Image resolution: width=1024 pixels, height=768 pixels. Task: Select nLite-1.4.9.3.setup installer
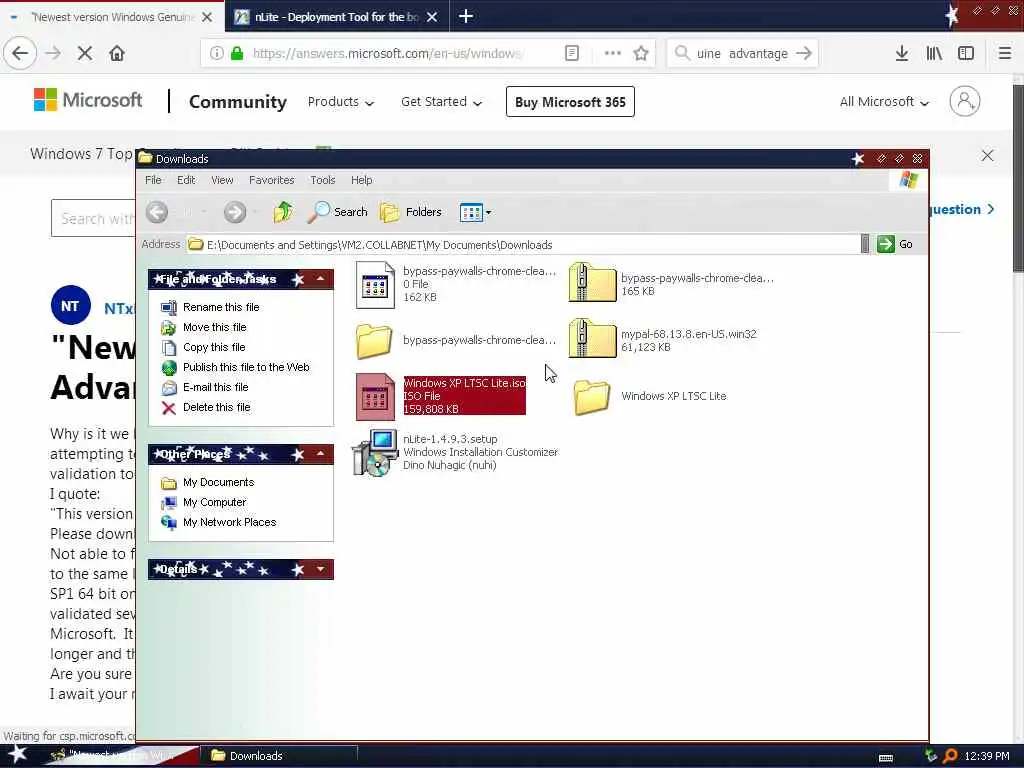click(x=455, y=452)
